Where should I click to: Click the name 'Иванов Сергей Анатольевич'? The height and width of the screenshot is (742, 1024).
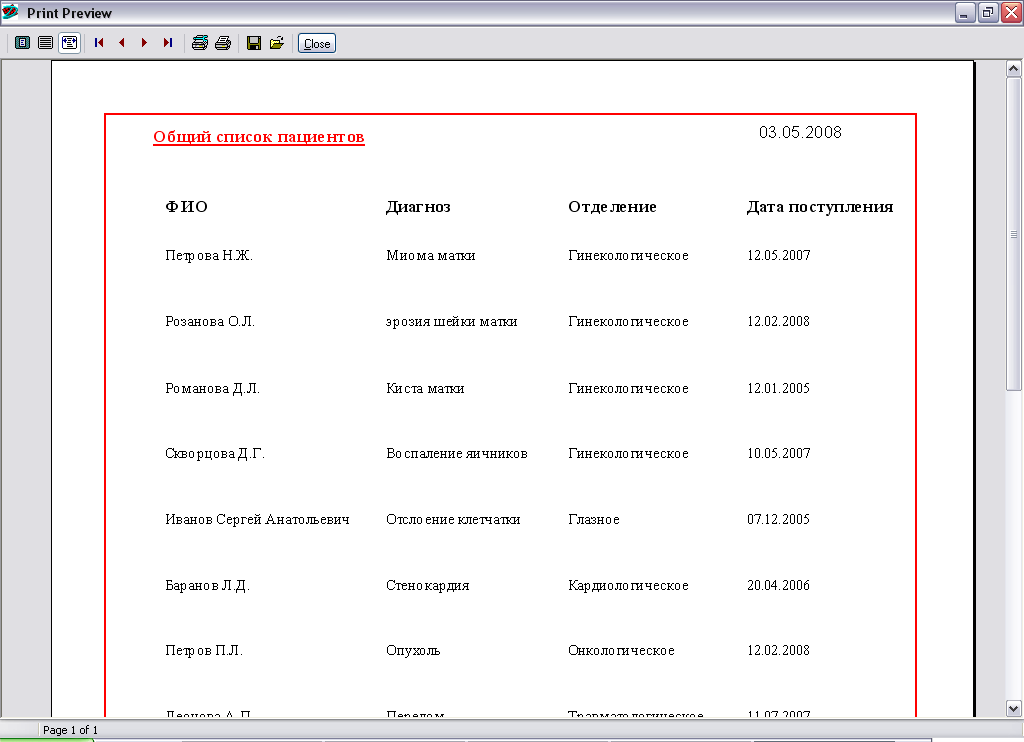point(257,519)
